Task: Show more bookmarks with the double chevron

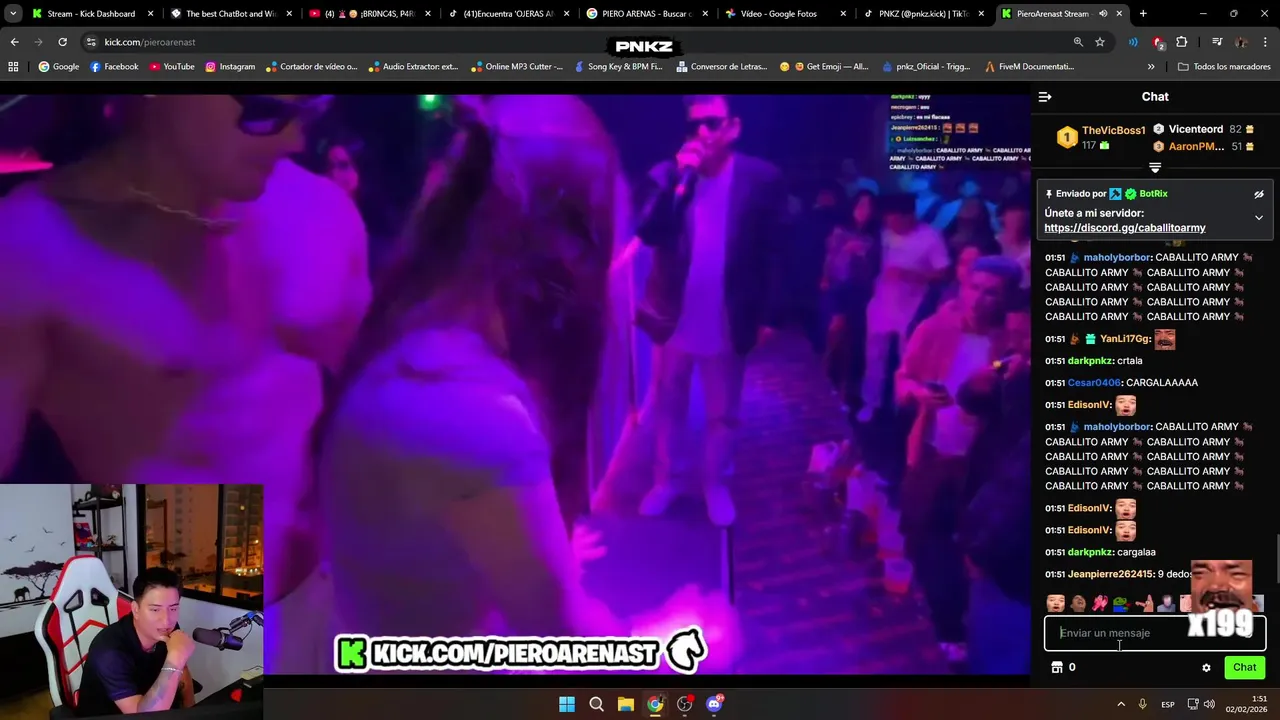Action: point(1151,66)
